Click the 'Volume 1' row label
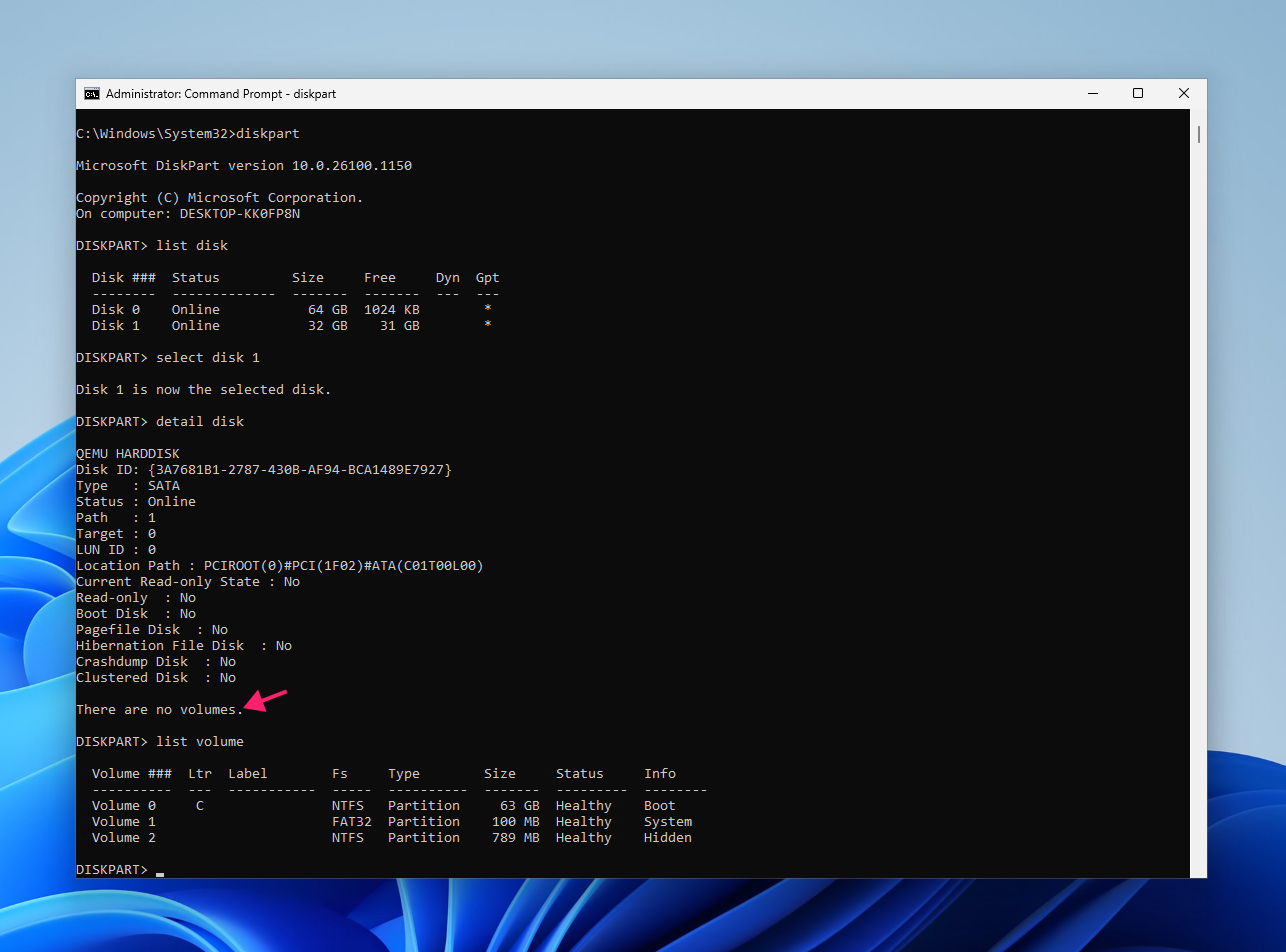 click(124, 821)
